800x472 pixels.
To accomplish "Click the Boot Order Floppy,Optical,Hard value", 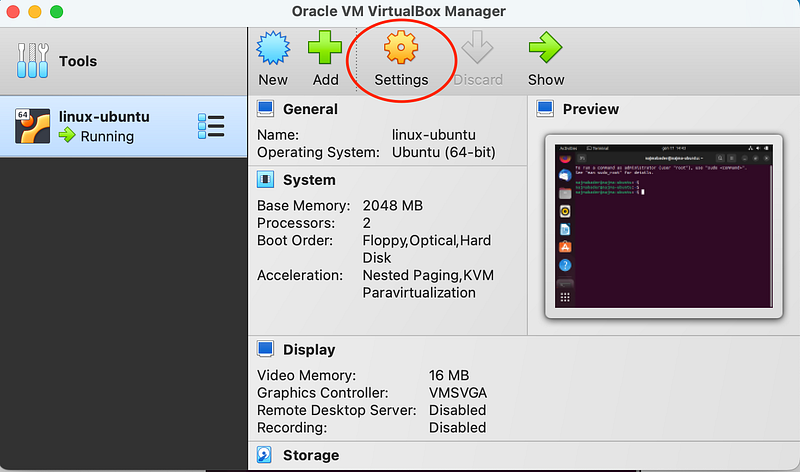I will click(427, 249).
